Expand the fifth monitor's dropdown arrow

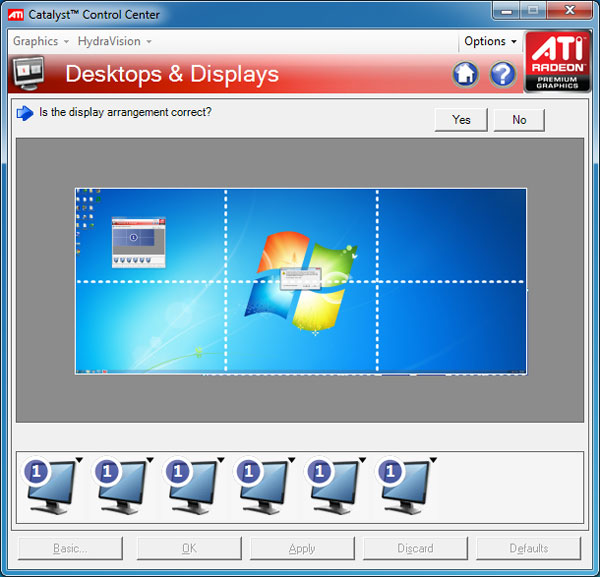362,460
